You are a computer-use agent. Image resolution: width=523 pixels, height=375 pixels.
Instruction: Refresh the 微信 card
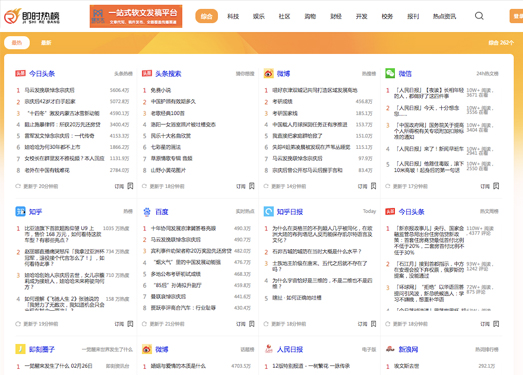(387, 186)
